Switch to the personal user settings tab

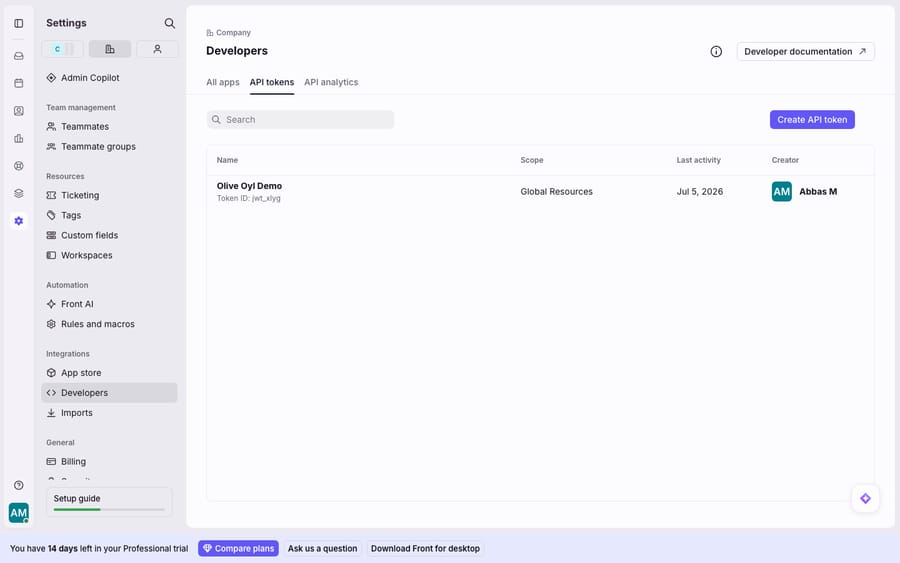[x=157, y=49]
